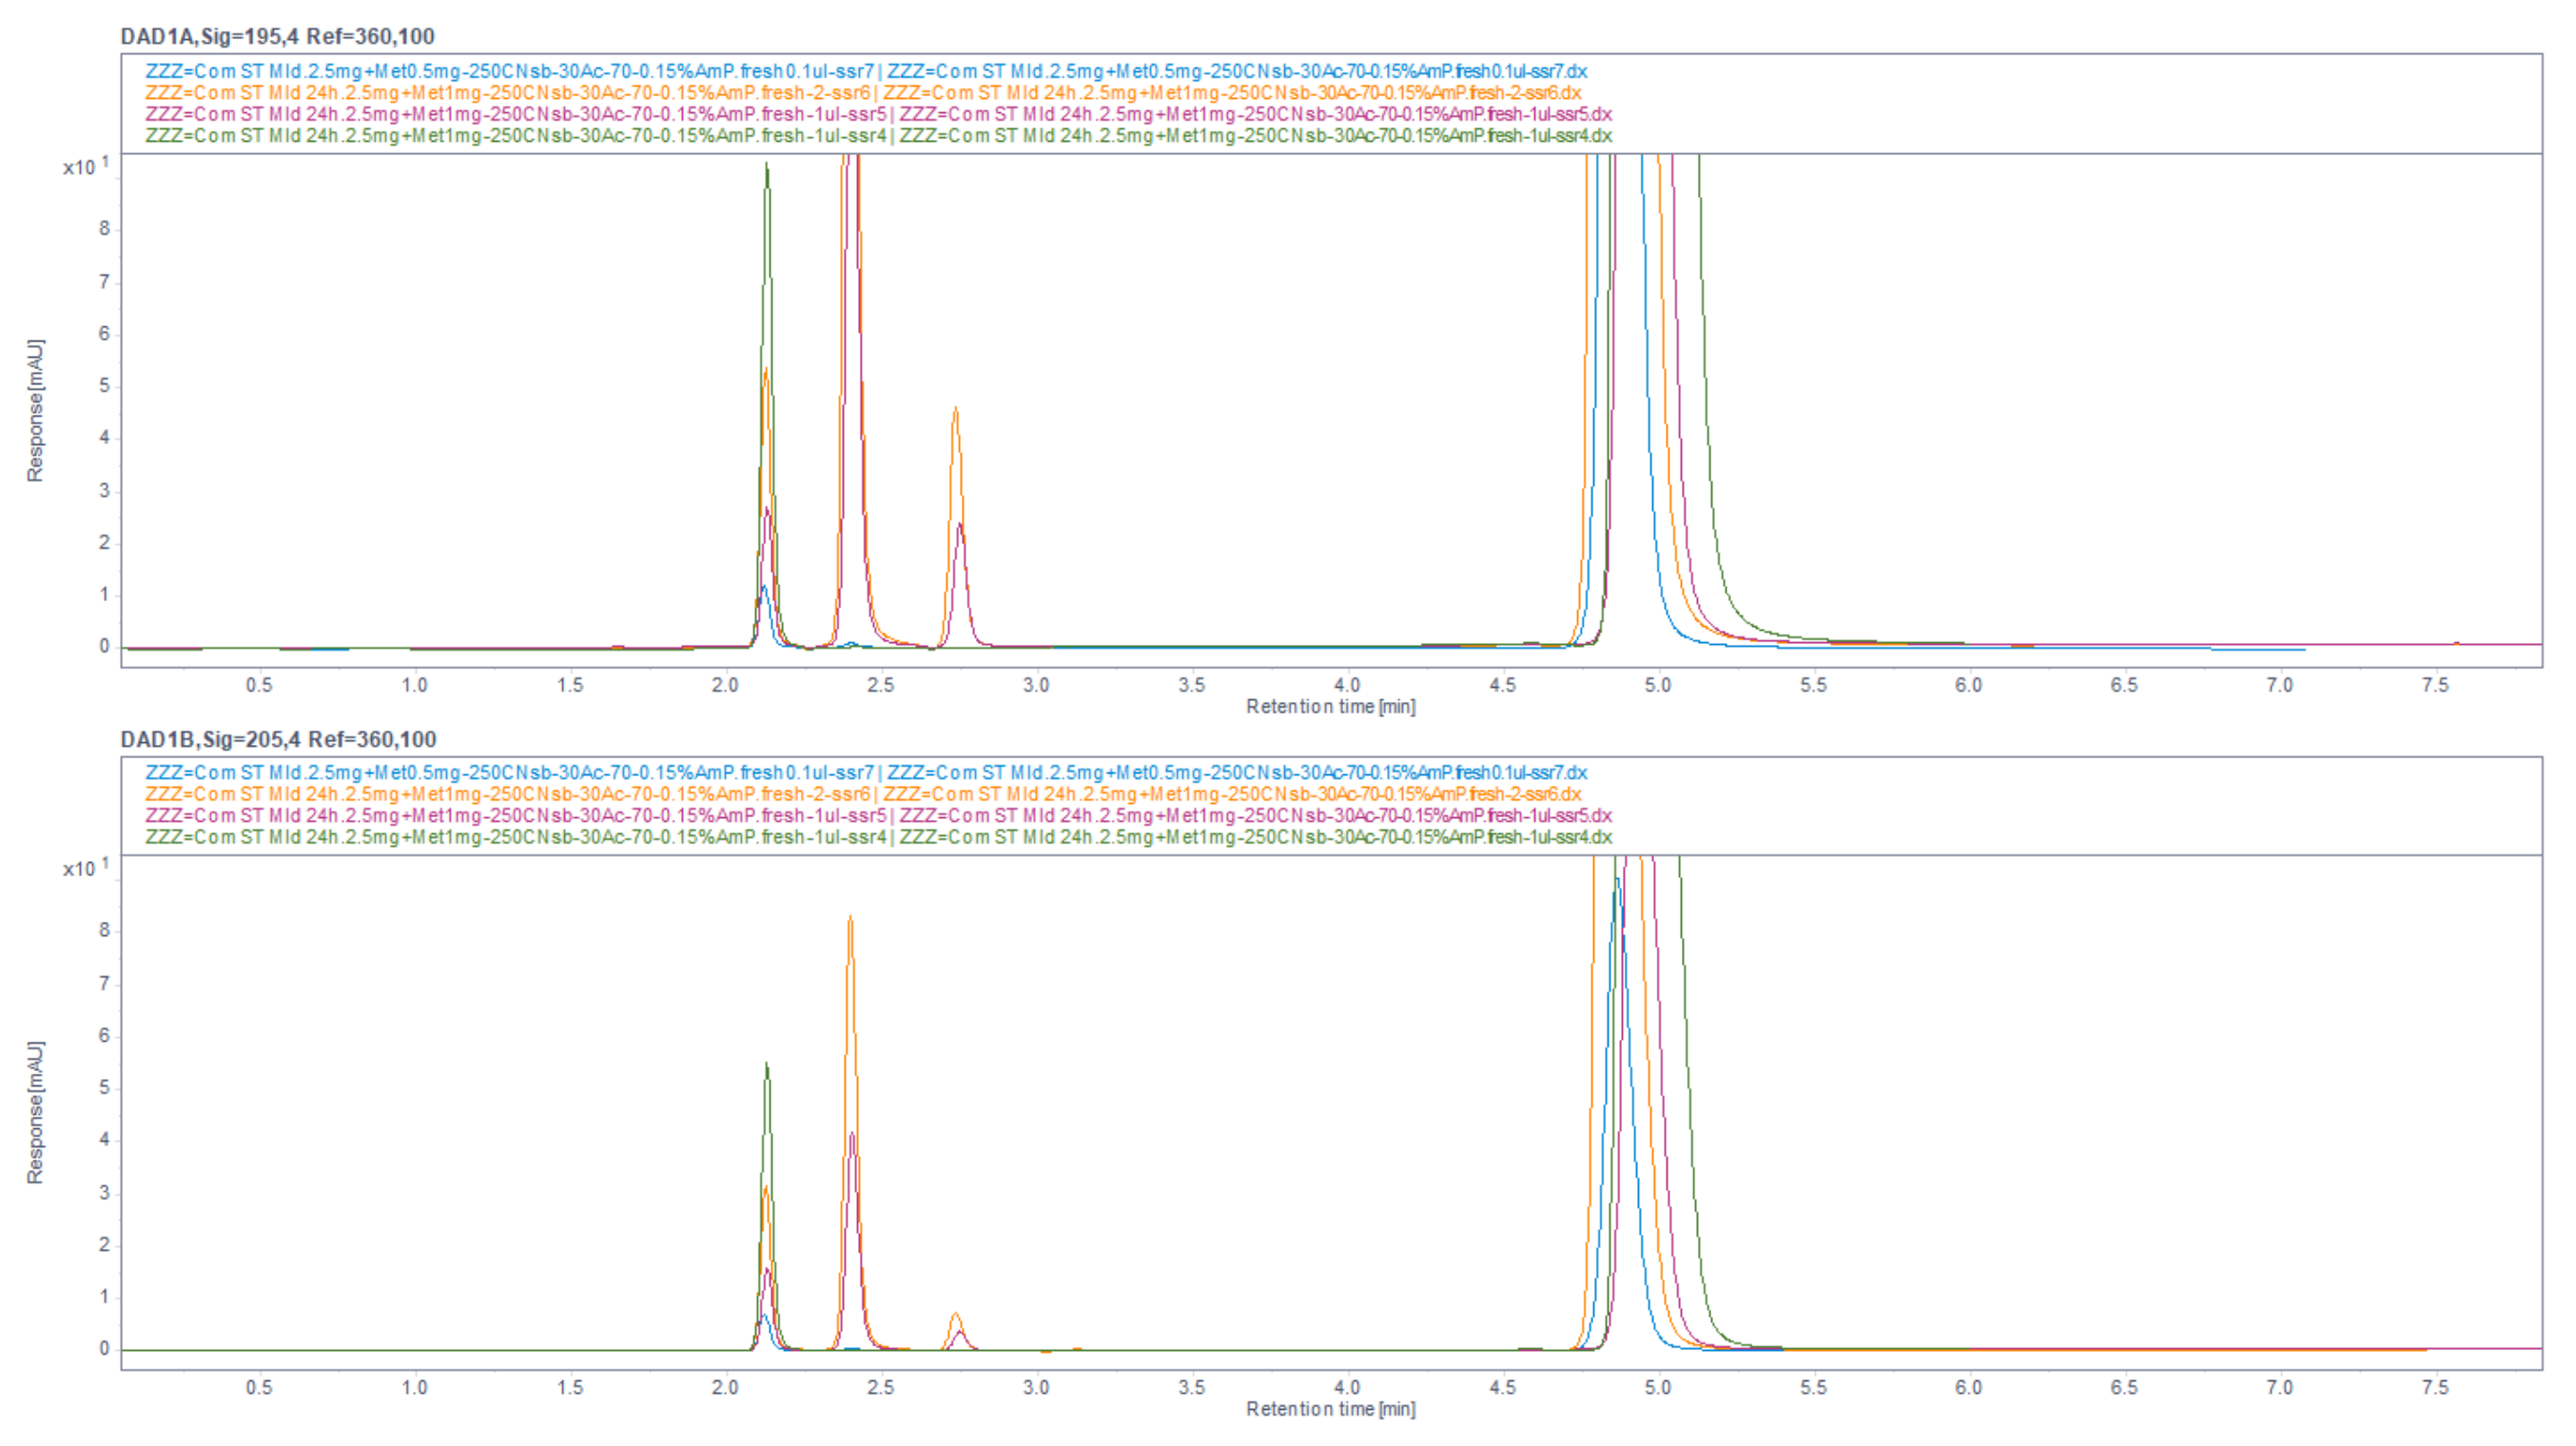Click green peak apex near 2.1 min, top chart
The height and width of the screenshot is (1446, 2576).
(766, 164)
